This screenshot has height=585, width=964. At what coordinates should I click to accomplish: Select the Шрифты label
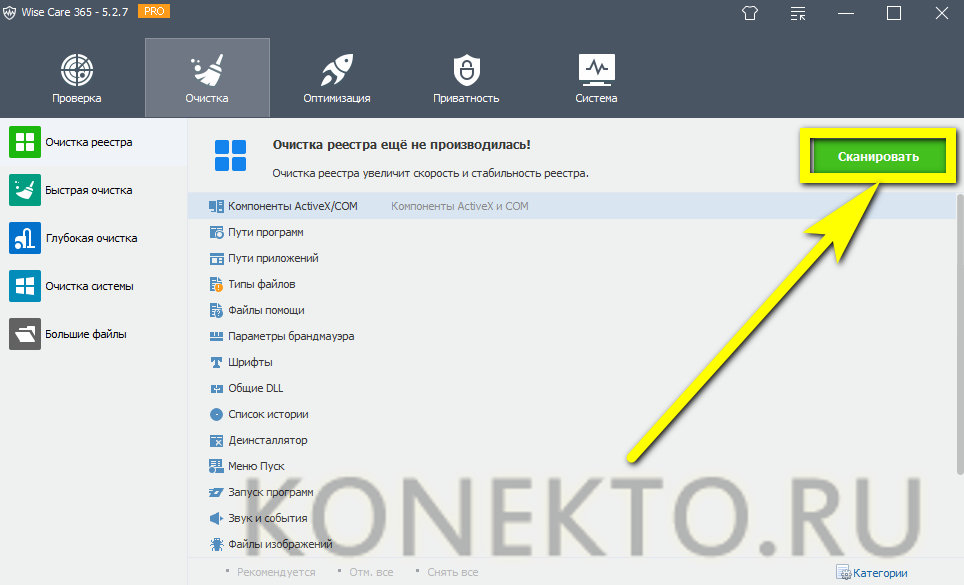click(250, 362)
